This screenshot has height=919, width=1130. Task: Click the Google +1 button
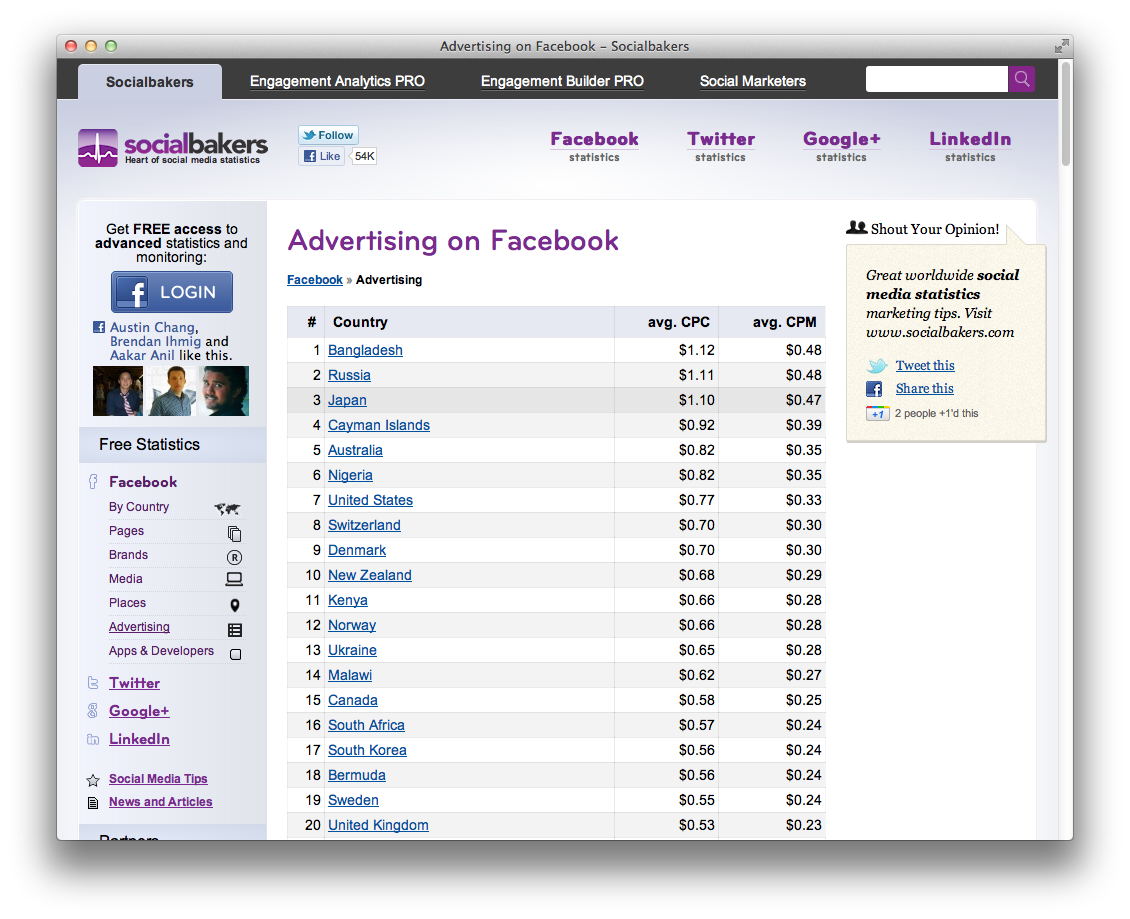coord(878,414)
